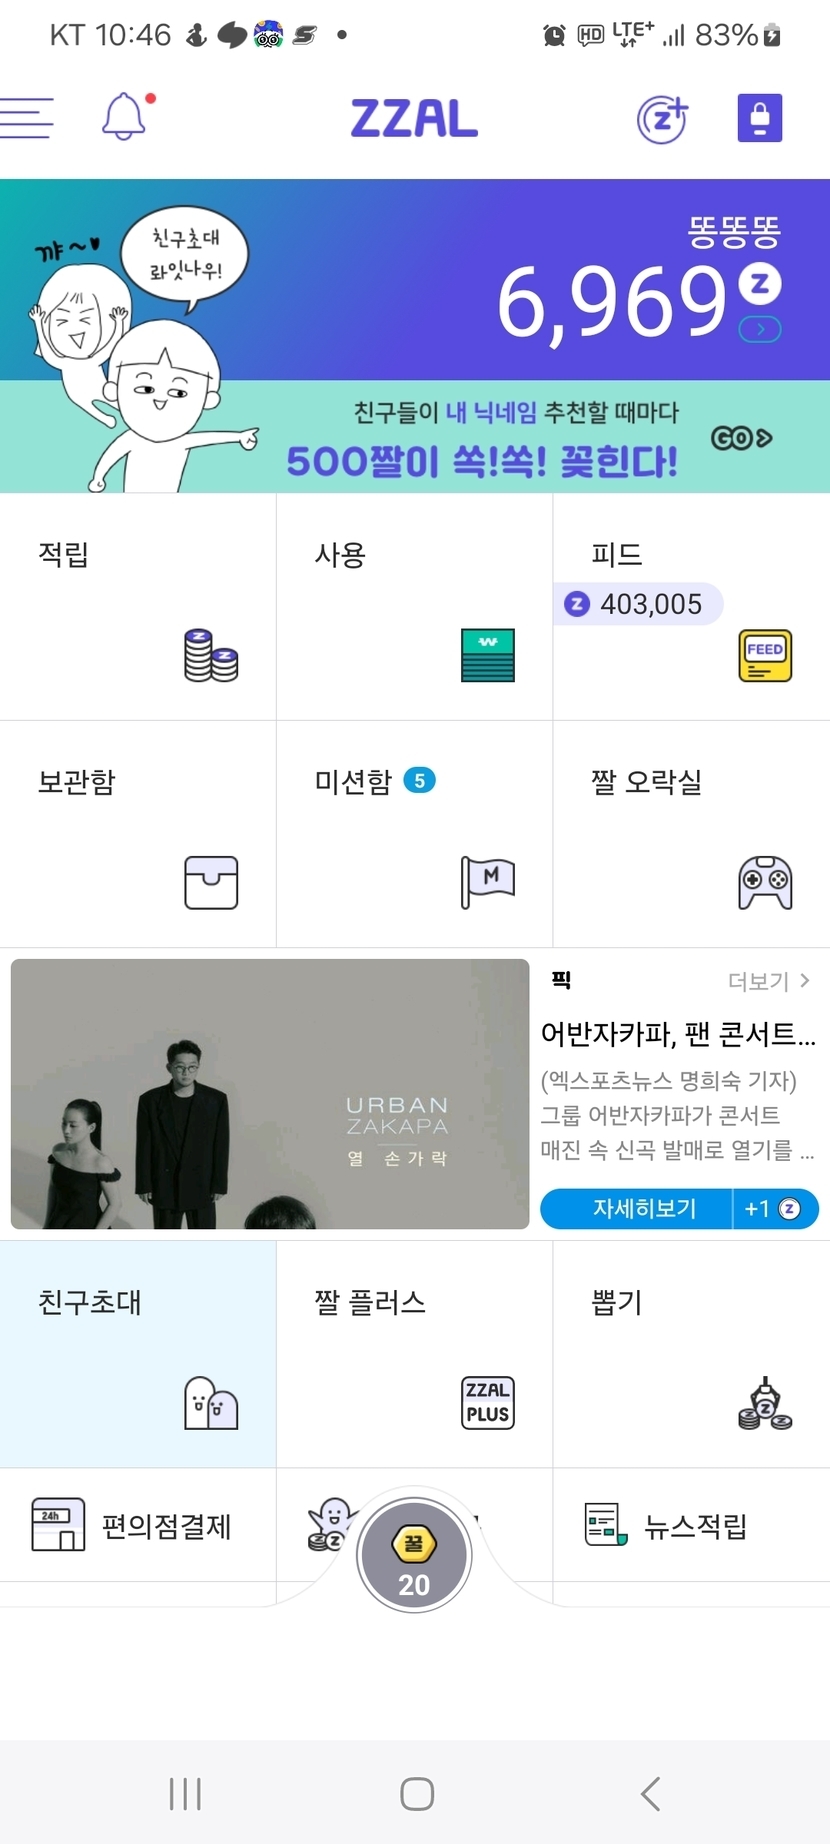The height and width of the screenshot is (1844, 830).
Task: Open the Urban Zakapa article thumbnail
Action: (270, 1094)
